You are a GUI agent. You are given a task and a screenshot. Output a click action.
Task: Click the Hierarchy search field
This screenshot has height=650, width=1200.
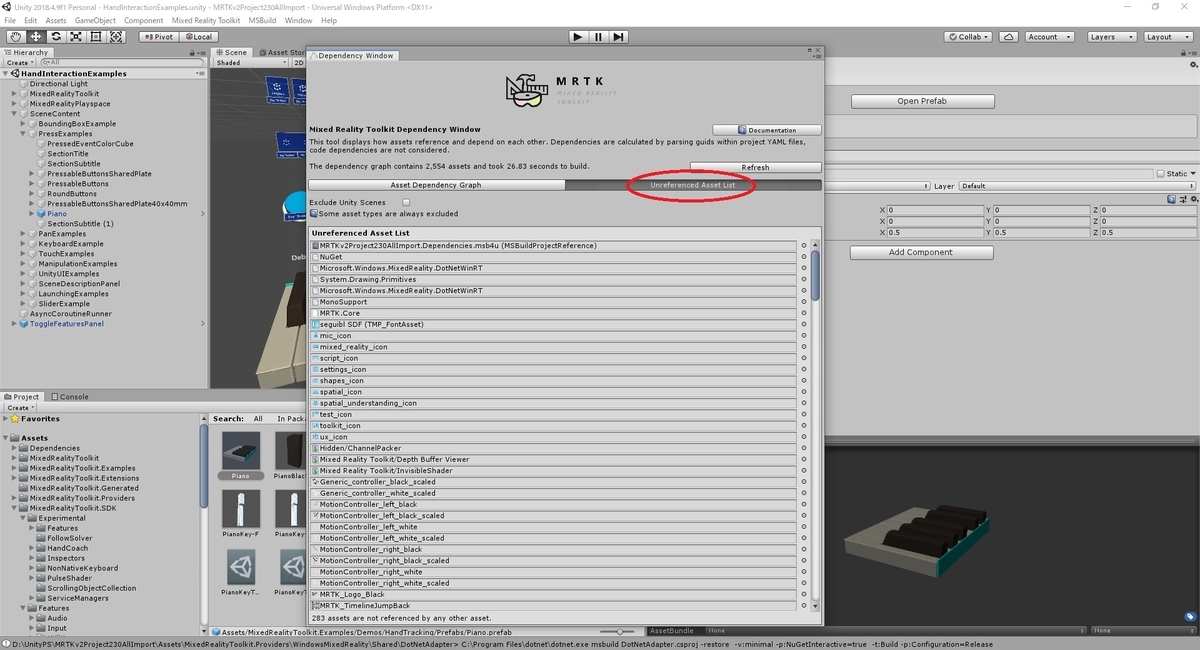[x=123, y=62]
